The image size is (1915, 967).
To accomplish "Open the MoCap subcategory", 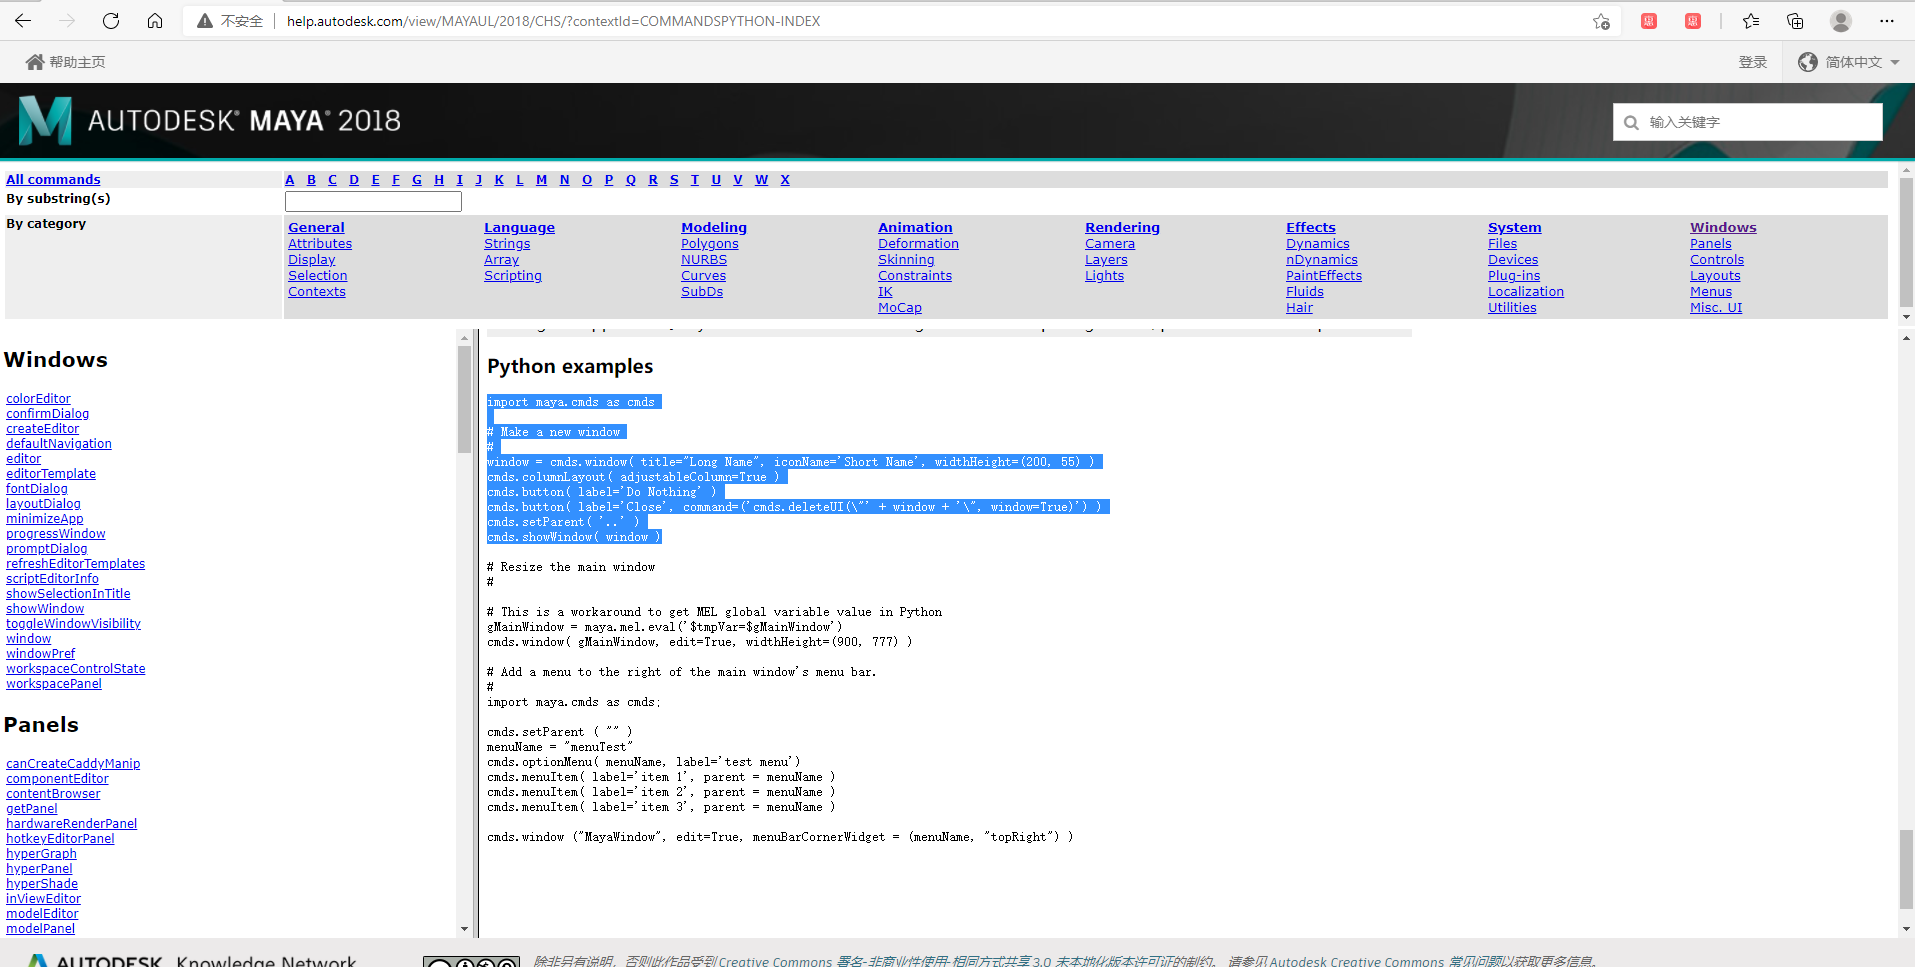I will [900, 308].
